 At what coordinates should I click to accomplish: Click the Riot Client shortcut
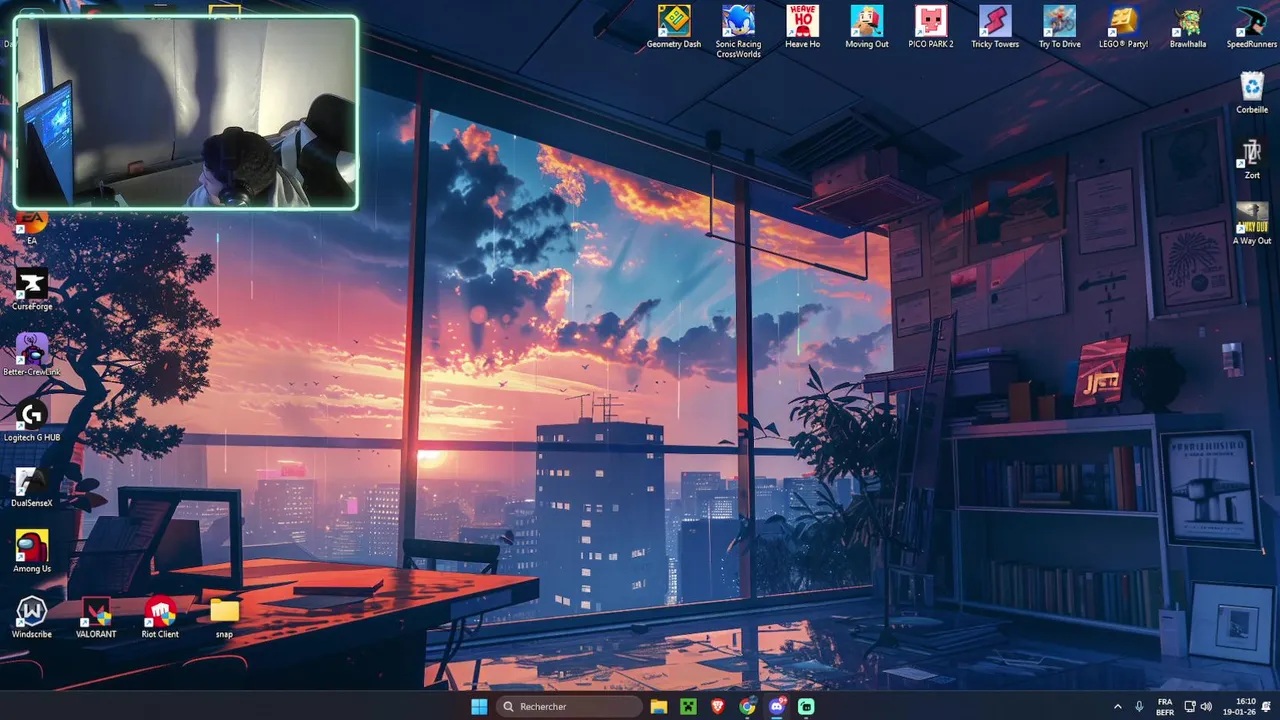(160, 617)
